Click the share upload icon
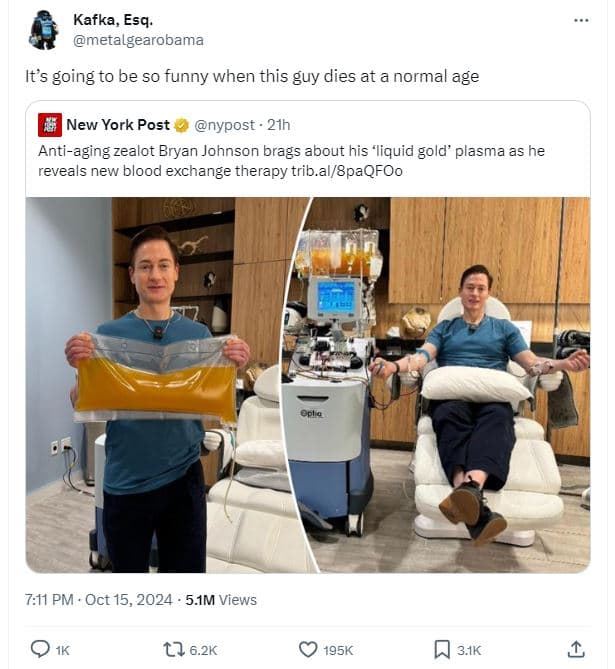The width and height of the screenshot is (615, 669). coord(576,649)
